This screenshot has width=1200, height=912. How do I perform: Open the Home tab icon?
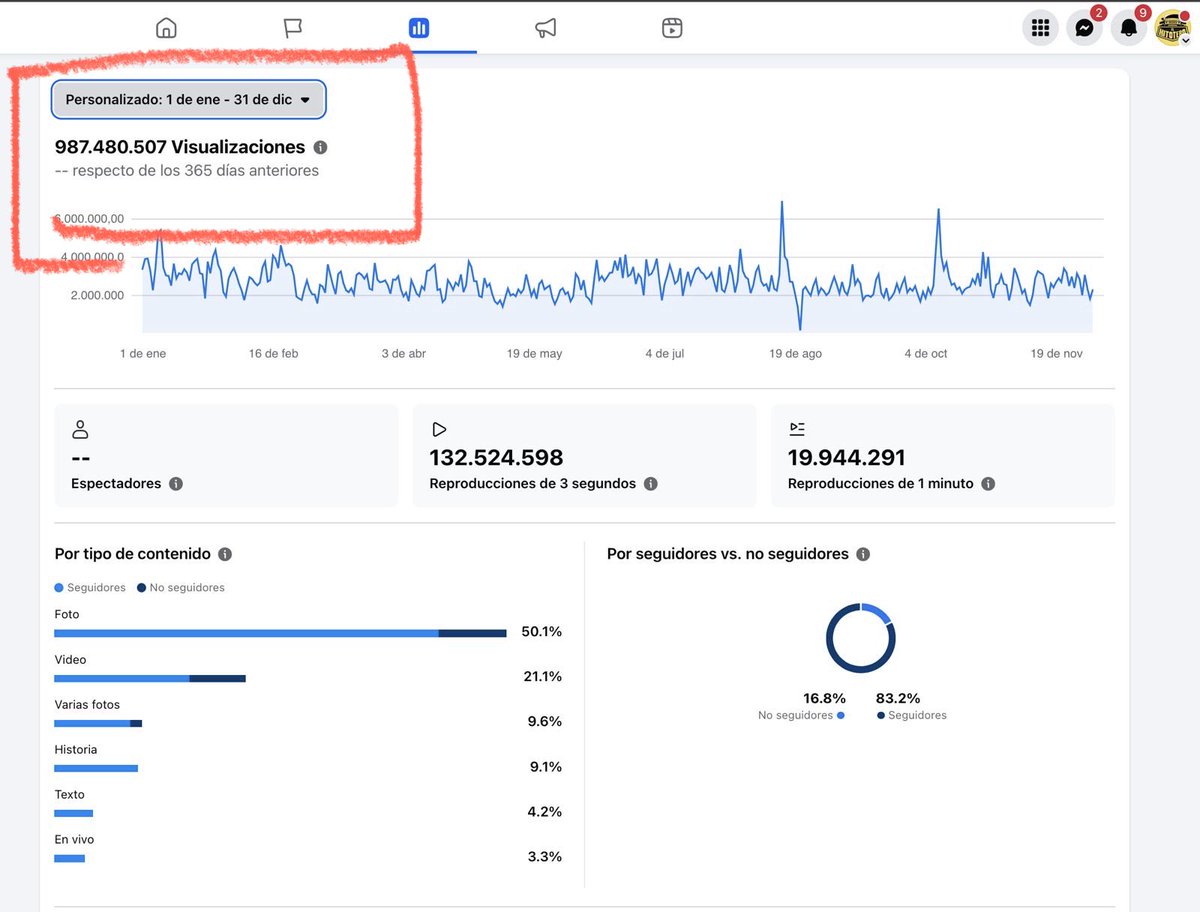coord(166,28)
